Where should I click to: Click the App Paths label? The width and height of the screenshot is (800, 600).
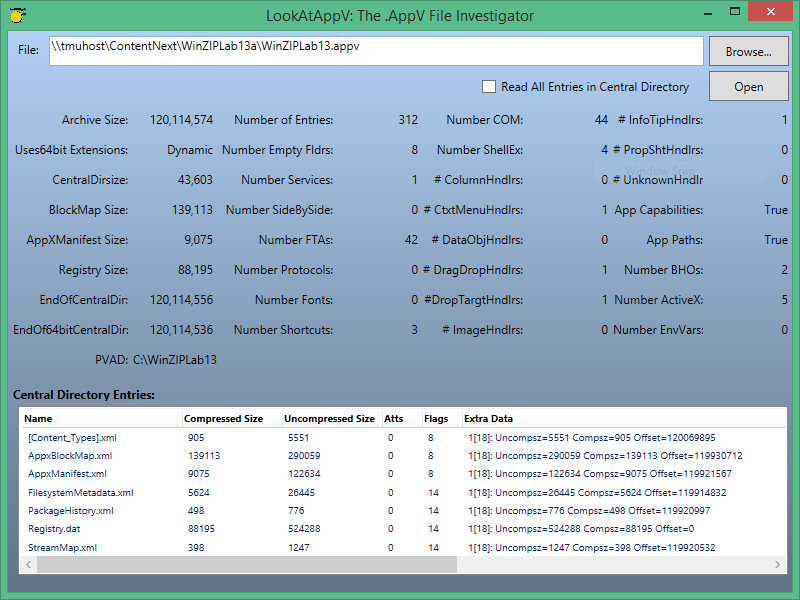pos(674,240)
